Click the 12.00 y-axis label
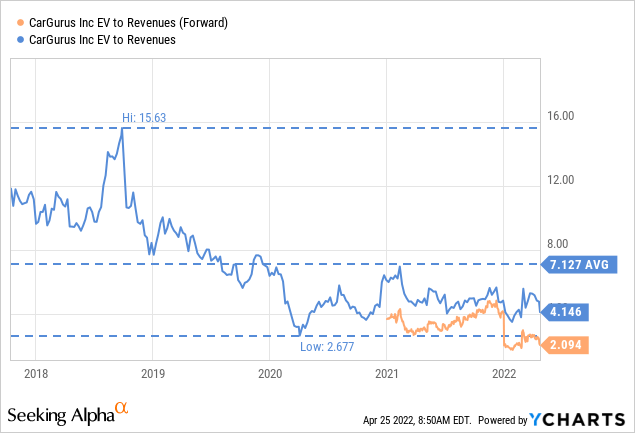Viewport: 635px width, 433px height. point(560,180)
